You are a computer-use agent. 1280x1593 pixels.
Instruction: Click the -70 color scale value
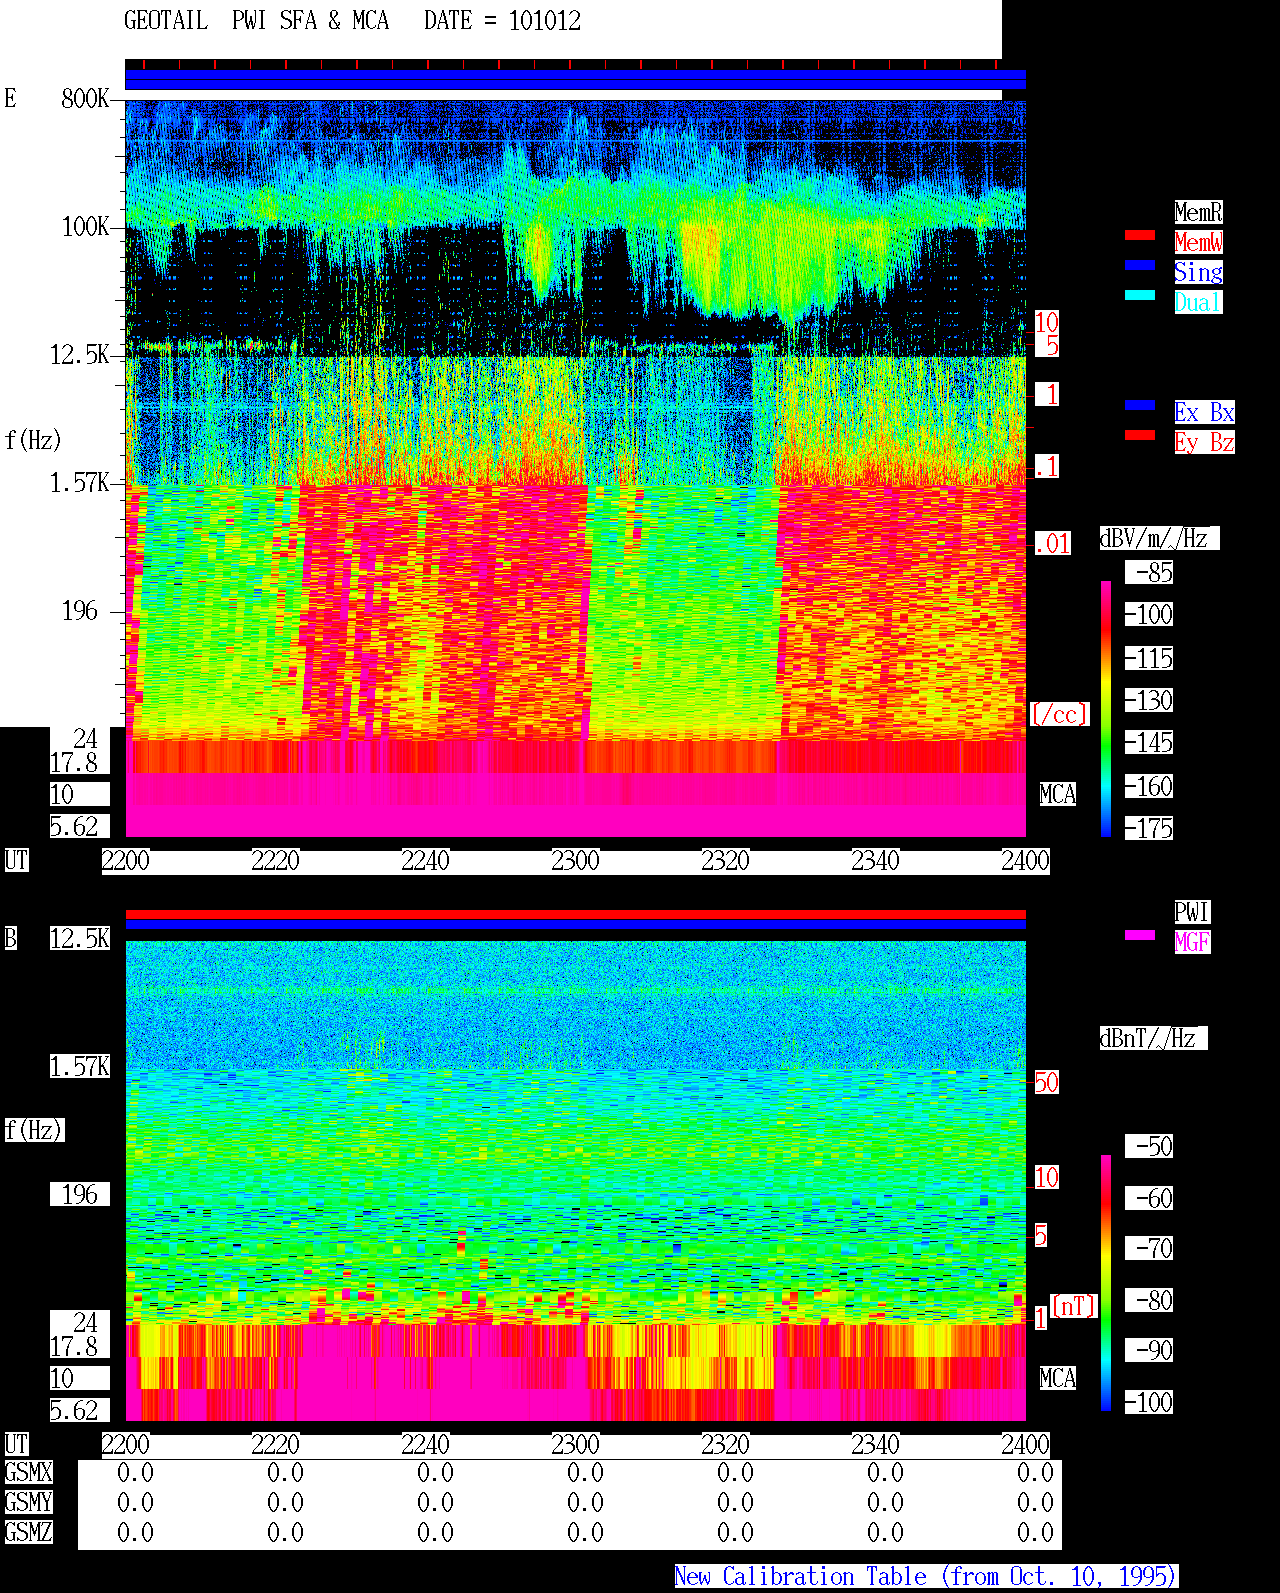coord(1149,1248)
